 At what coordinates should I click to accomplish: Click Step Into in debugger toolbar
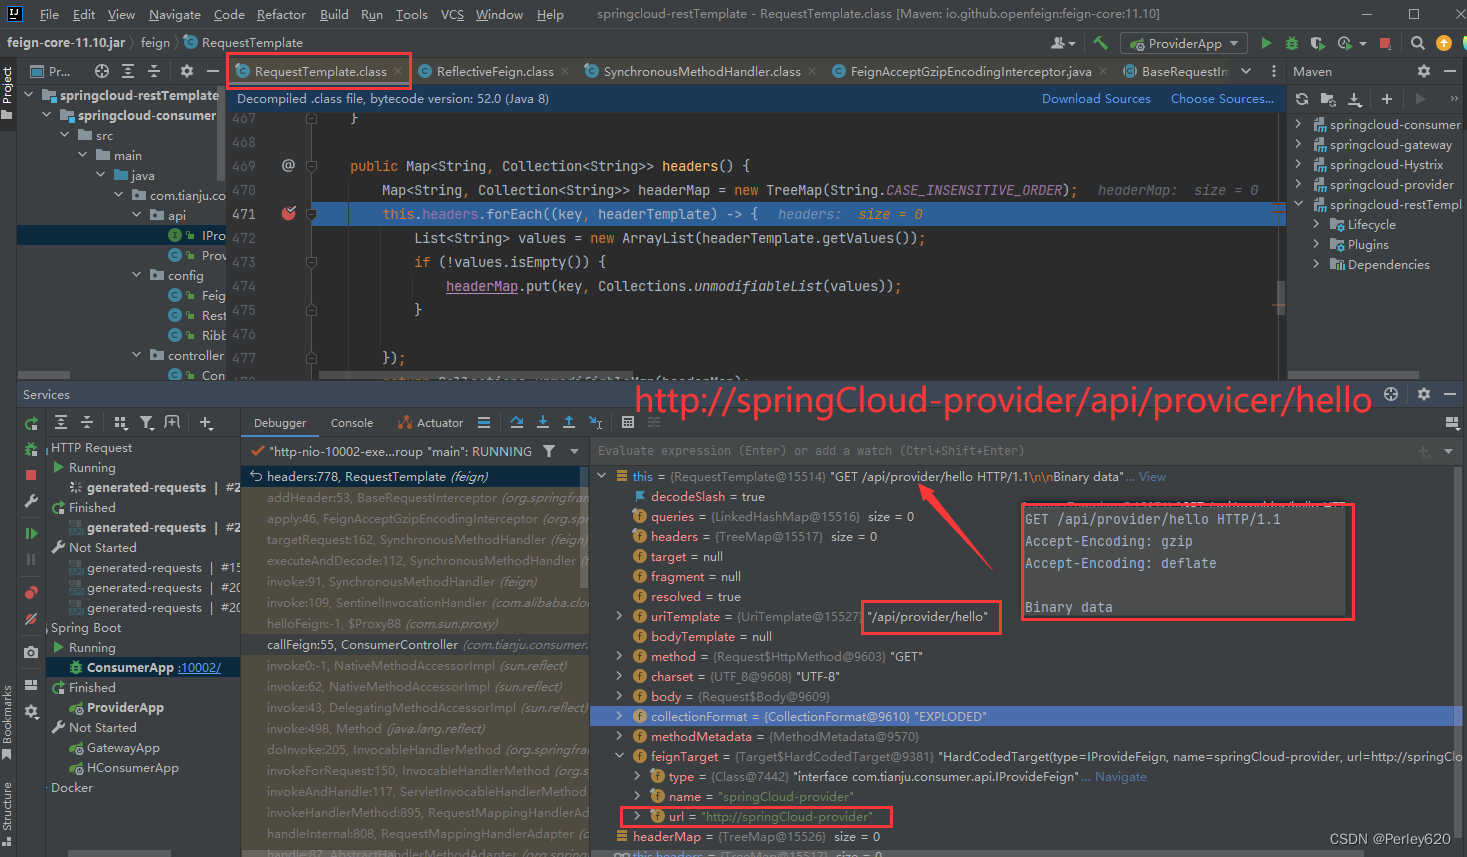tap(542, 422)
